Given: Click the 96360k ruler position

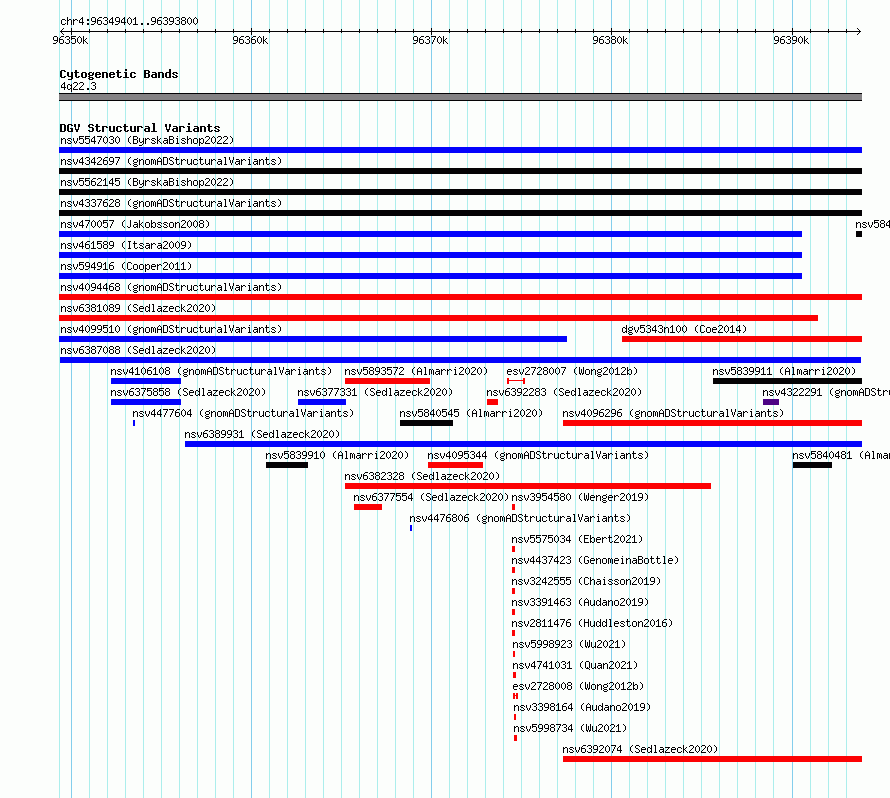Looking at the screenshot, I should pos(250,40).
